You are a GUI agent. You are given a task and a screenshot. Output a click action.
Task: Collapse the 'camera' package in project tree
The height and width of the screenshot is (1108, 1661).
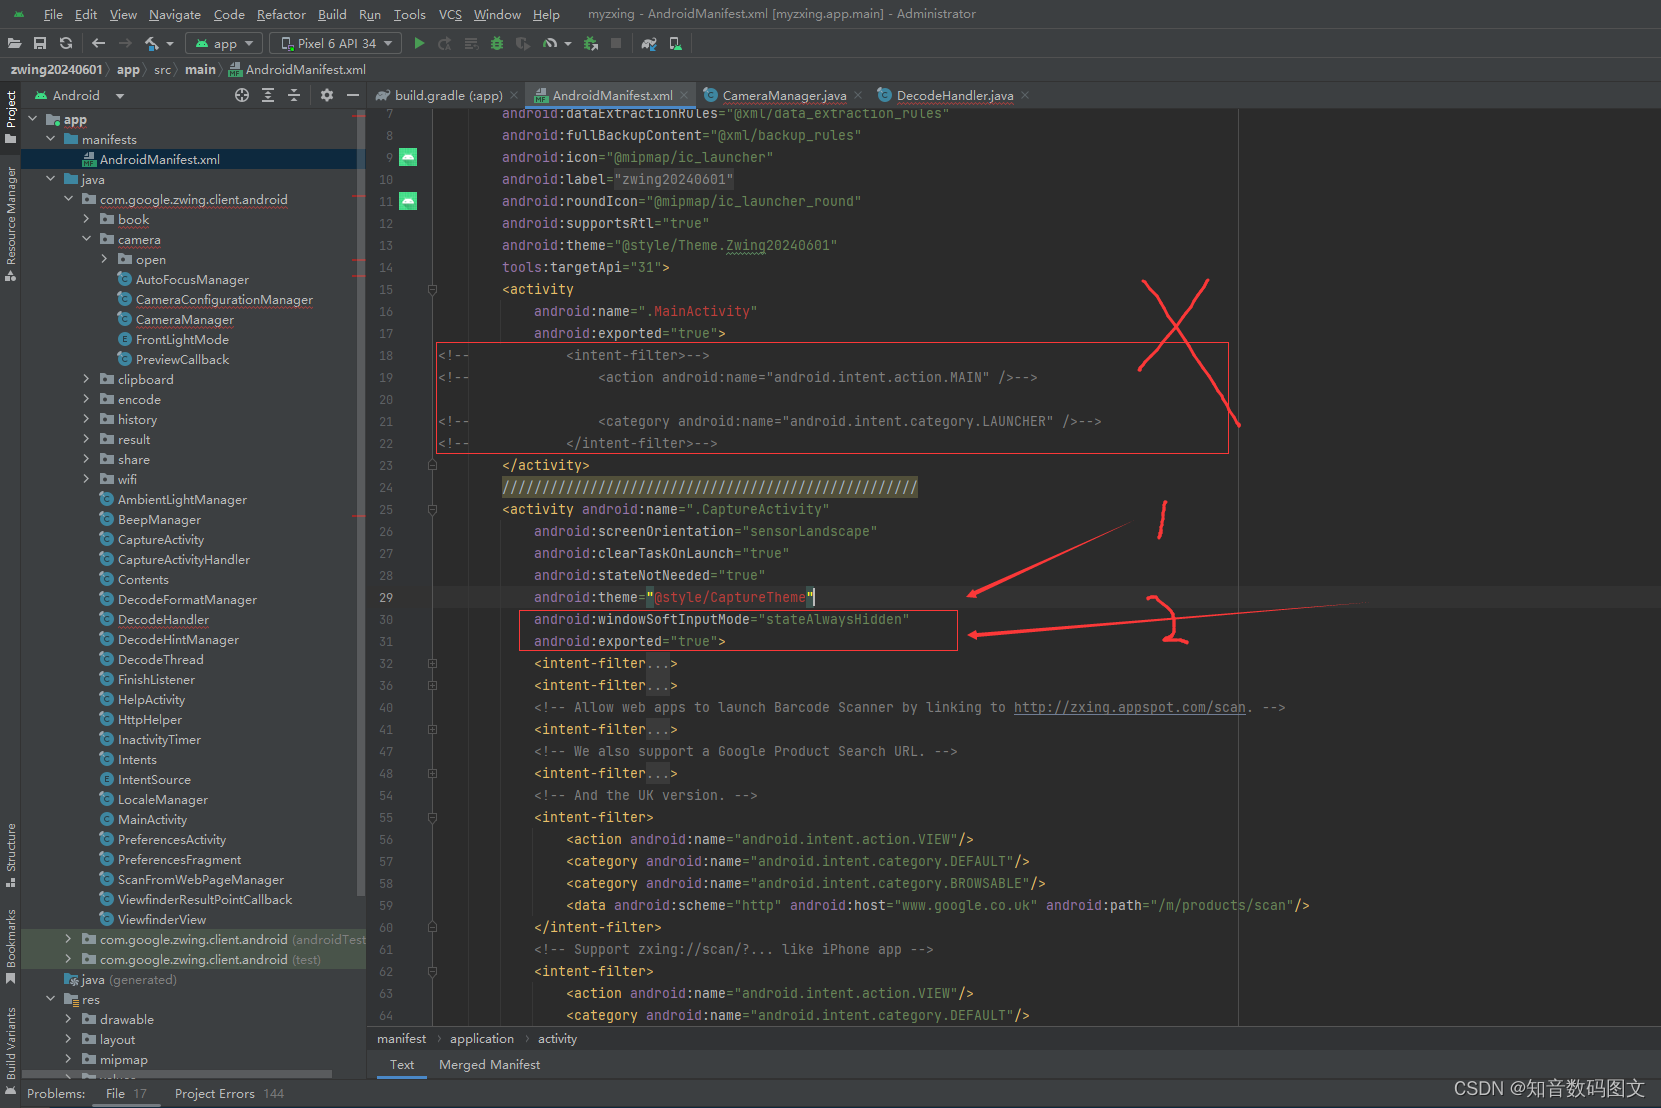pos(87,239)
